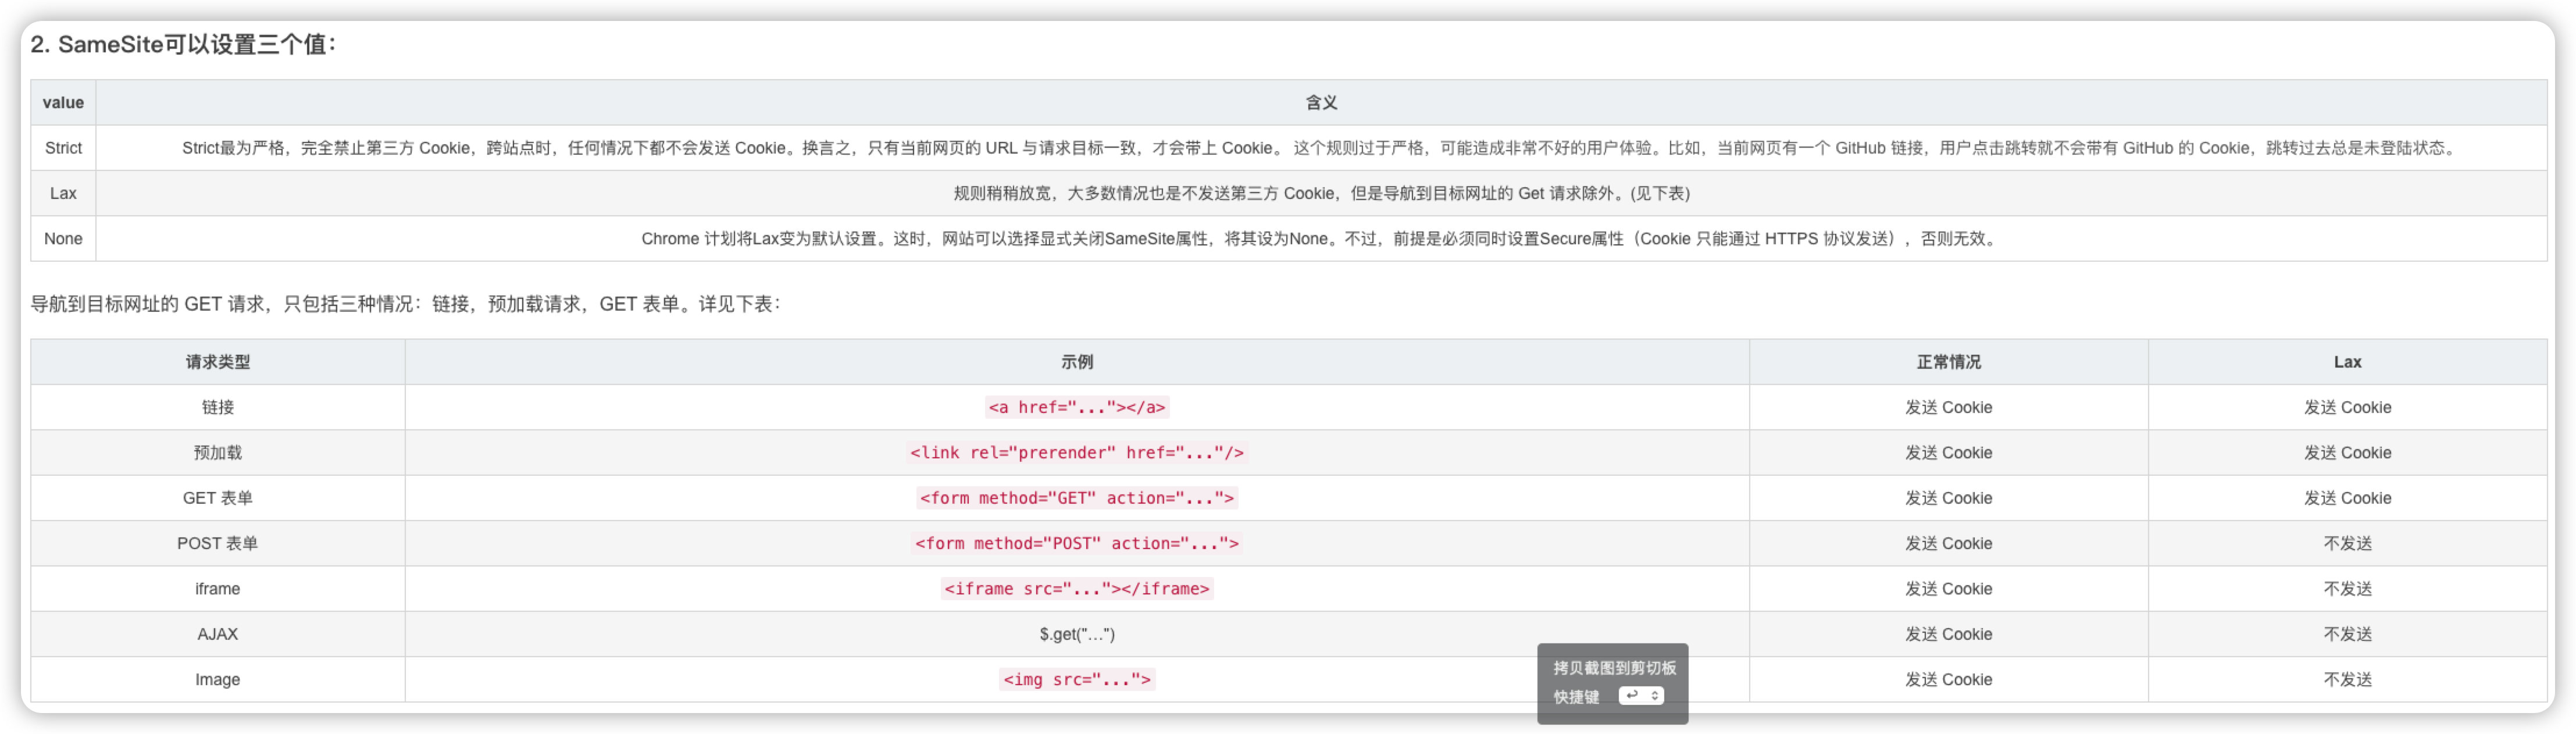2576x734 pixels.
Task: Click the form method="GET" code snippet
Action: (x=1076, y=498)
